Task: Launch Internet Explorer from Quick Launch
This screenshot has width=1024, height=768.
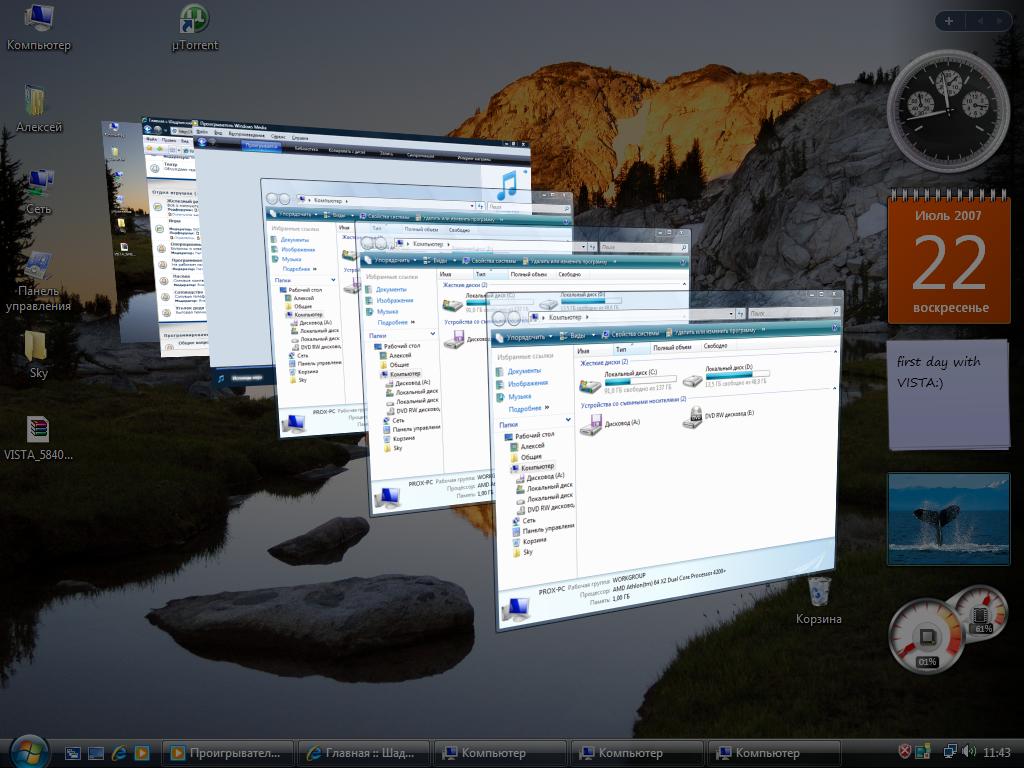Action: (x=119, y=753)
